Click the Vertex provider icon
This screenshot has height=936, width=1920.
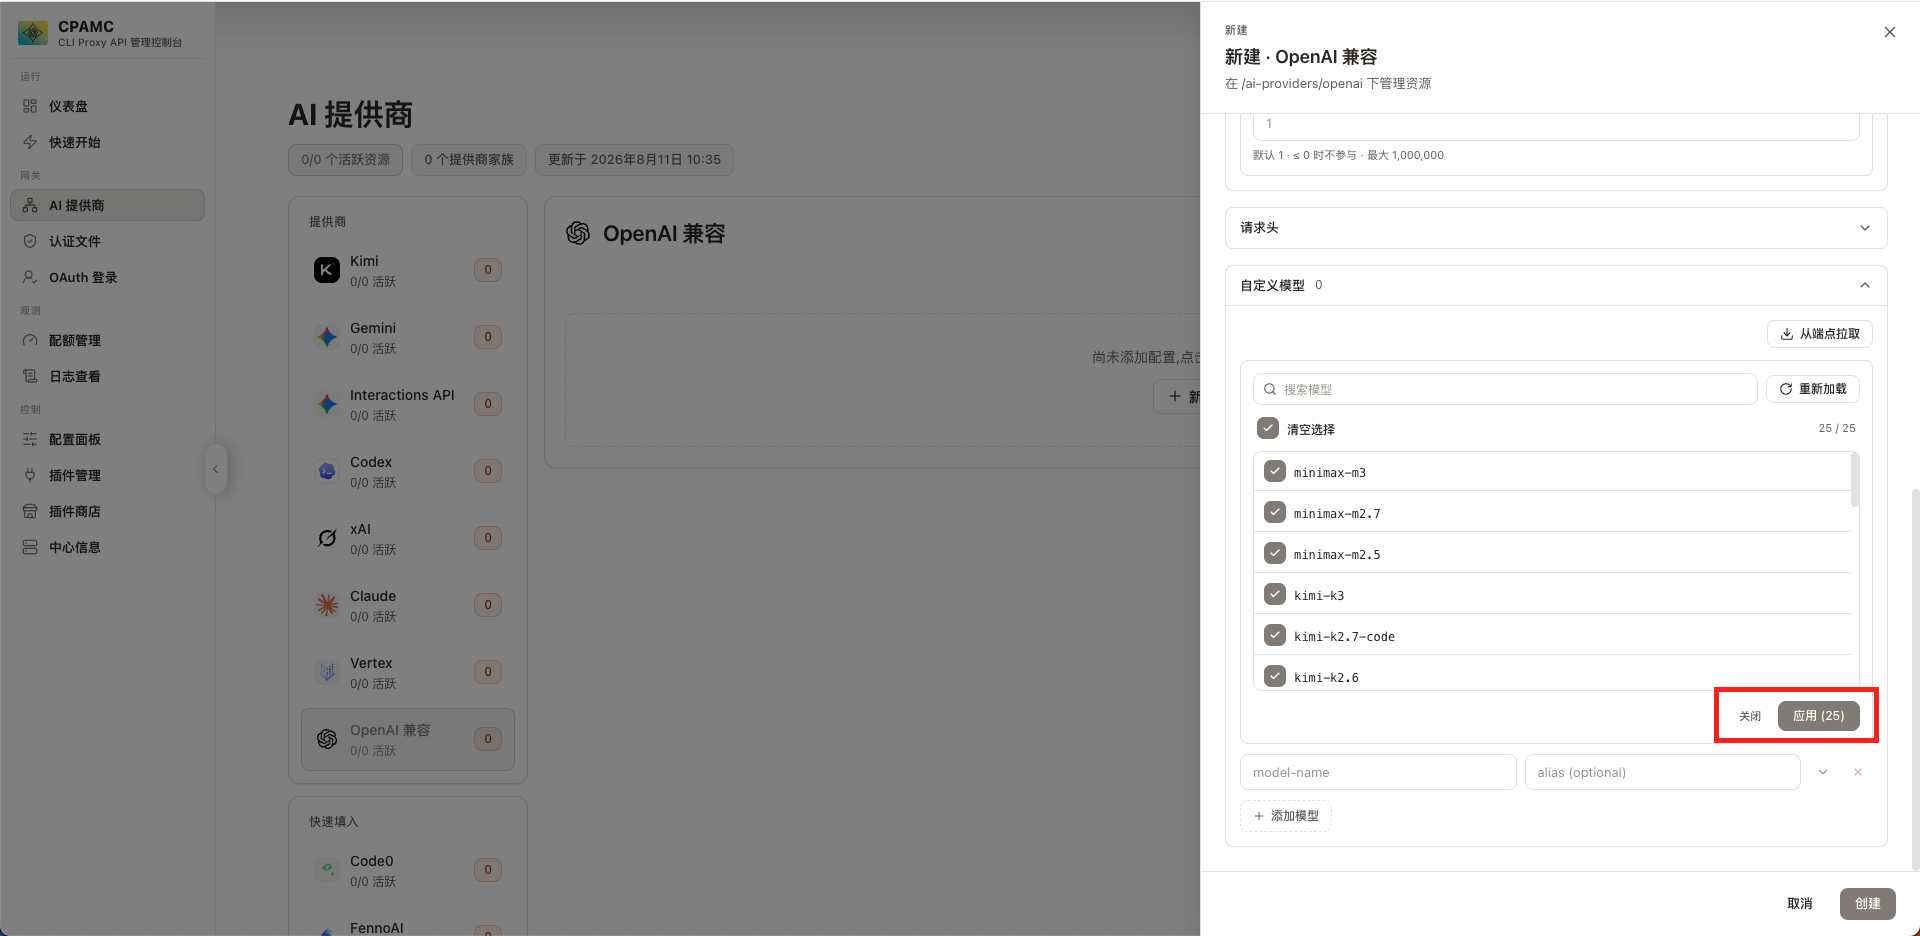pos(327,672)
